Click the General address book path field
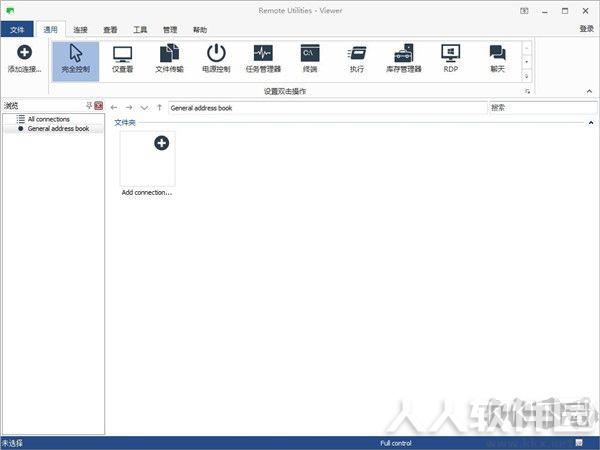Screen dimensions: 600x450 pos(328,108)
